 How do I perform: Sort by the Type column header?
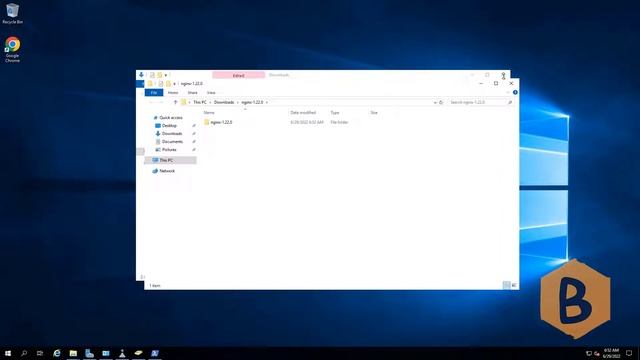click(335, 112)
